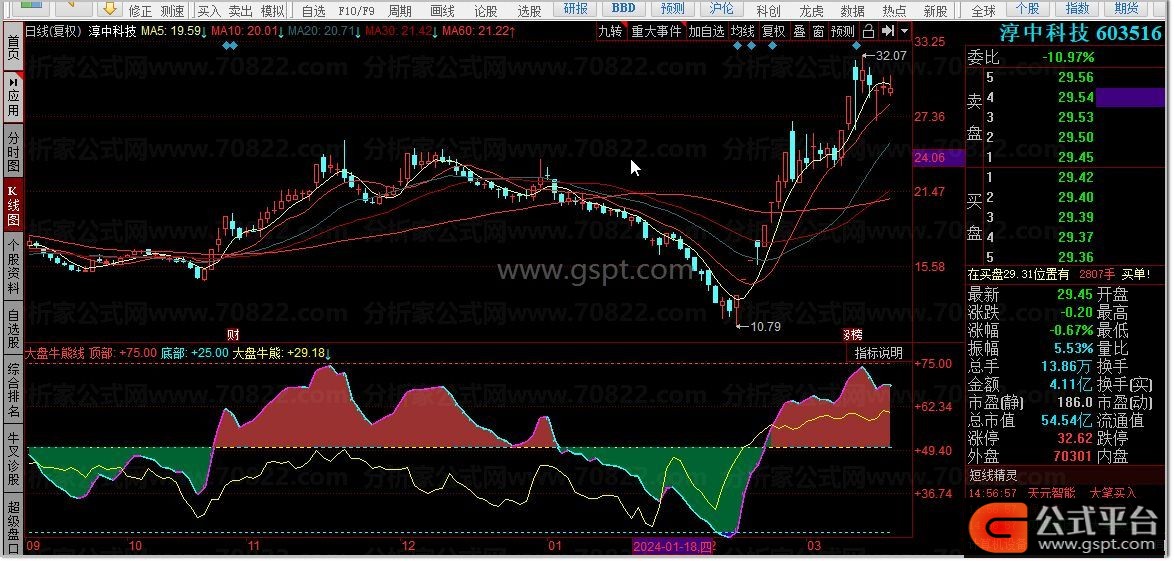Click the 指数 index button

(x=1077, y=8)
